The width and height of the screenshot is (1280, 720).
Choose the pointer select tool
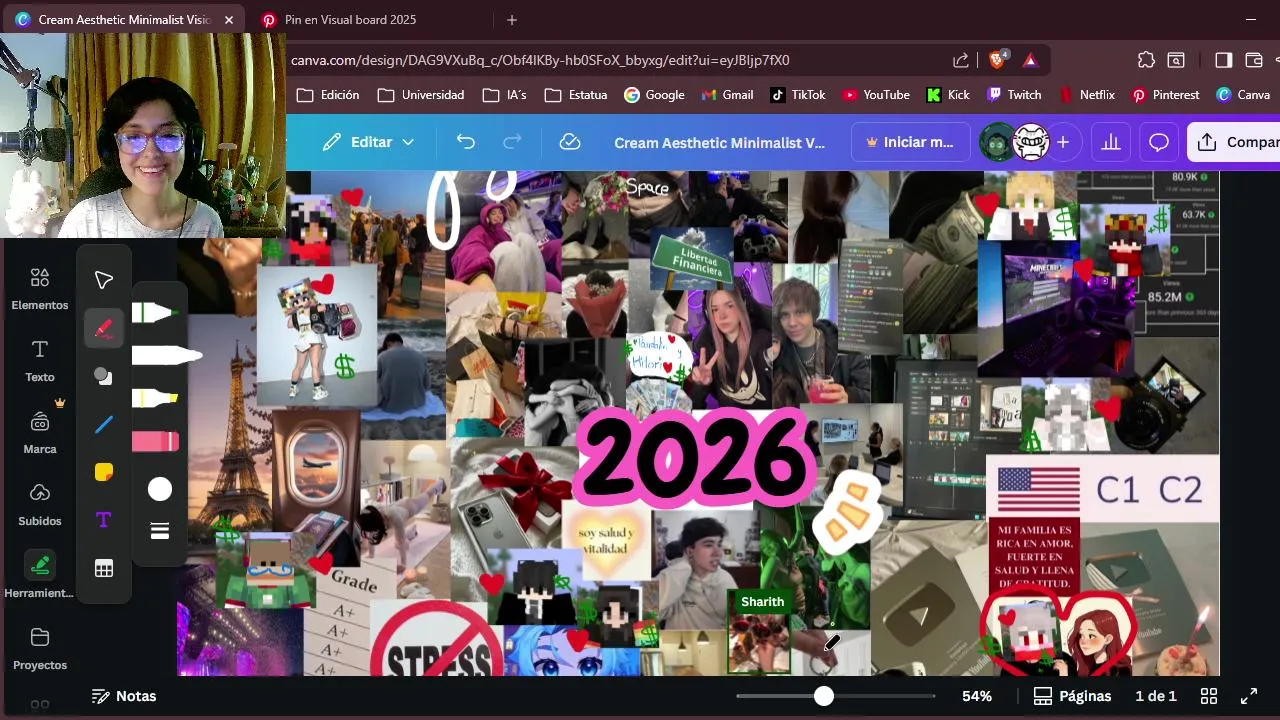tap(104, 280)
